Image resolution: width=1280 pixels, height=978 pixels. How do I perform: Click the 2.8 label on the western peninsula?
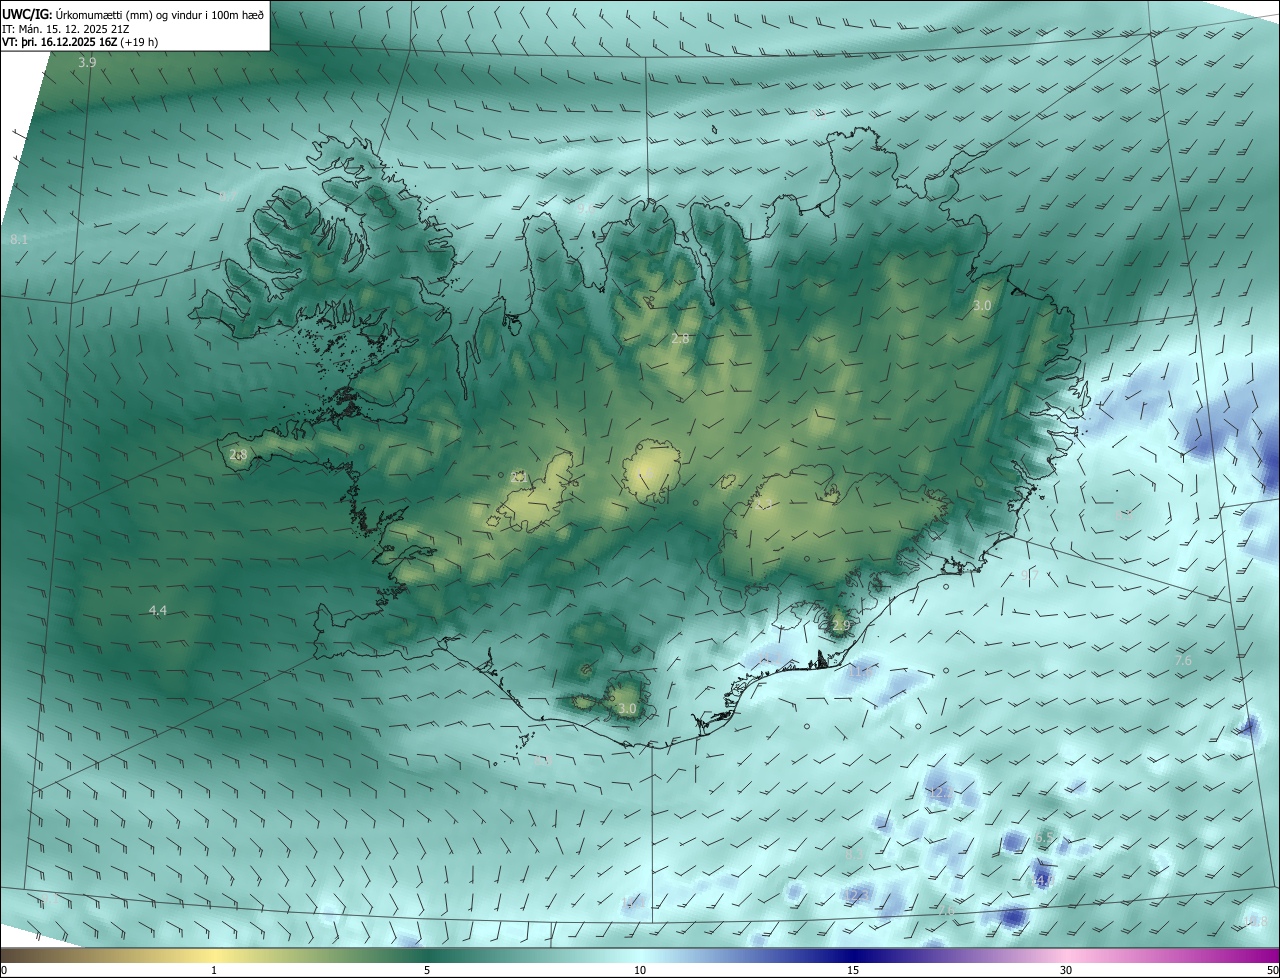click(x=238, y=454)
